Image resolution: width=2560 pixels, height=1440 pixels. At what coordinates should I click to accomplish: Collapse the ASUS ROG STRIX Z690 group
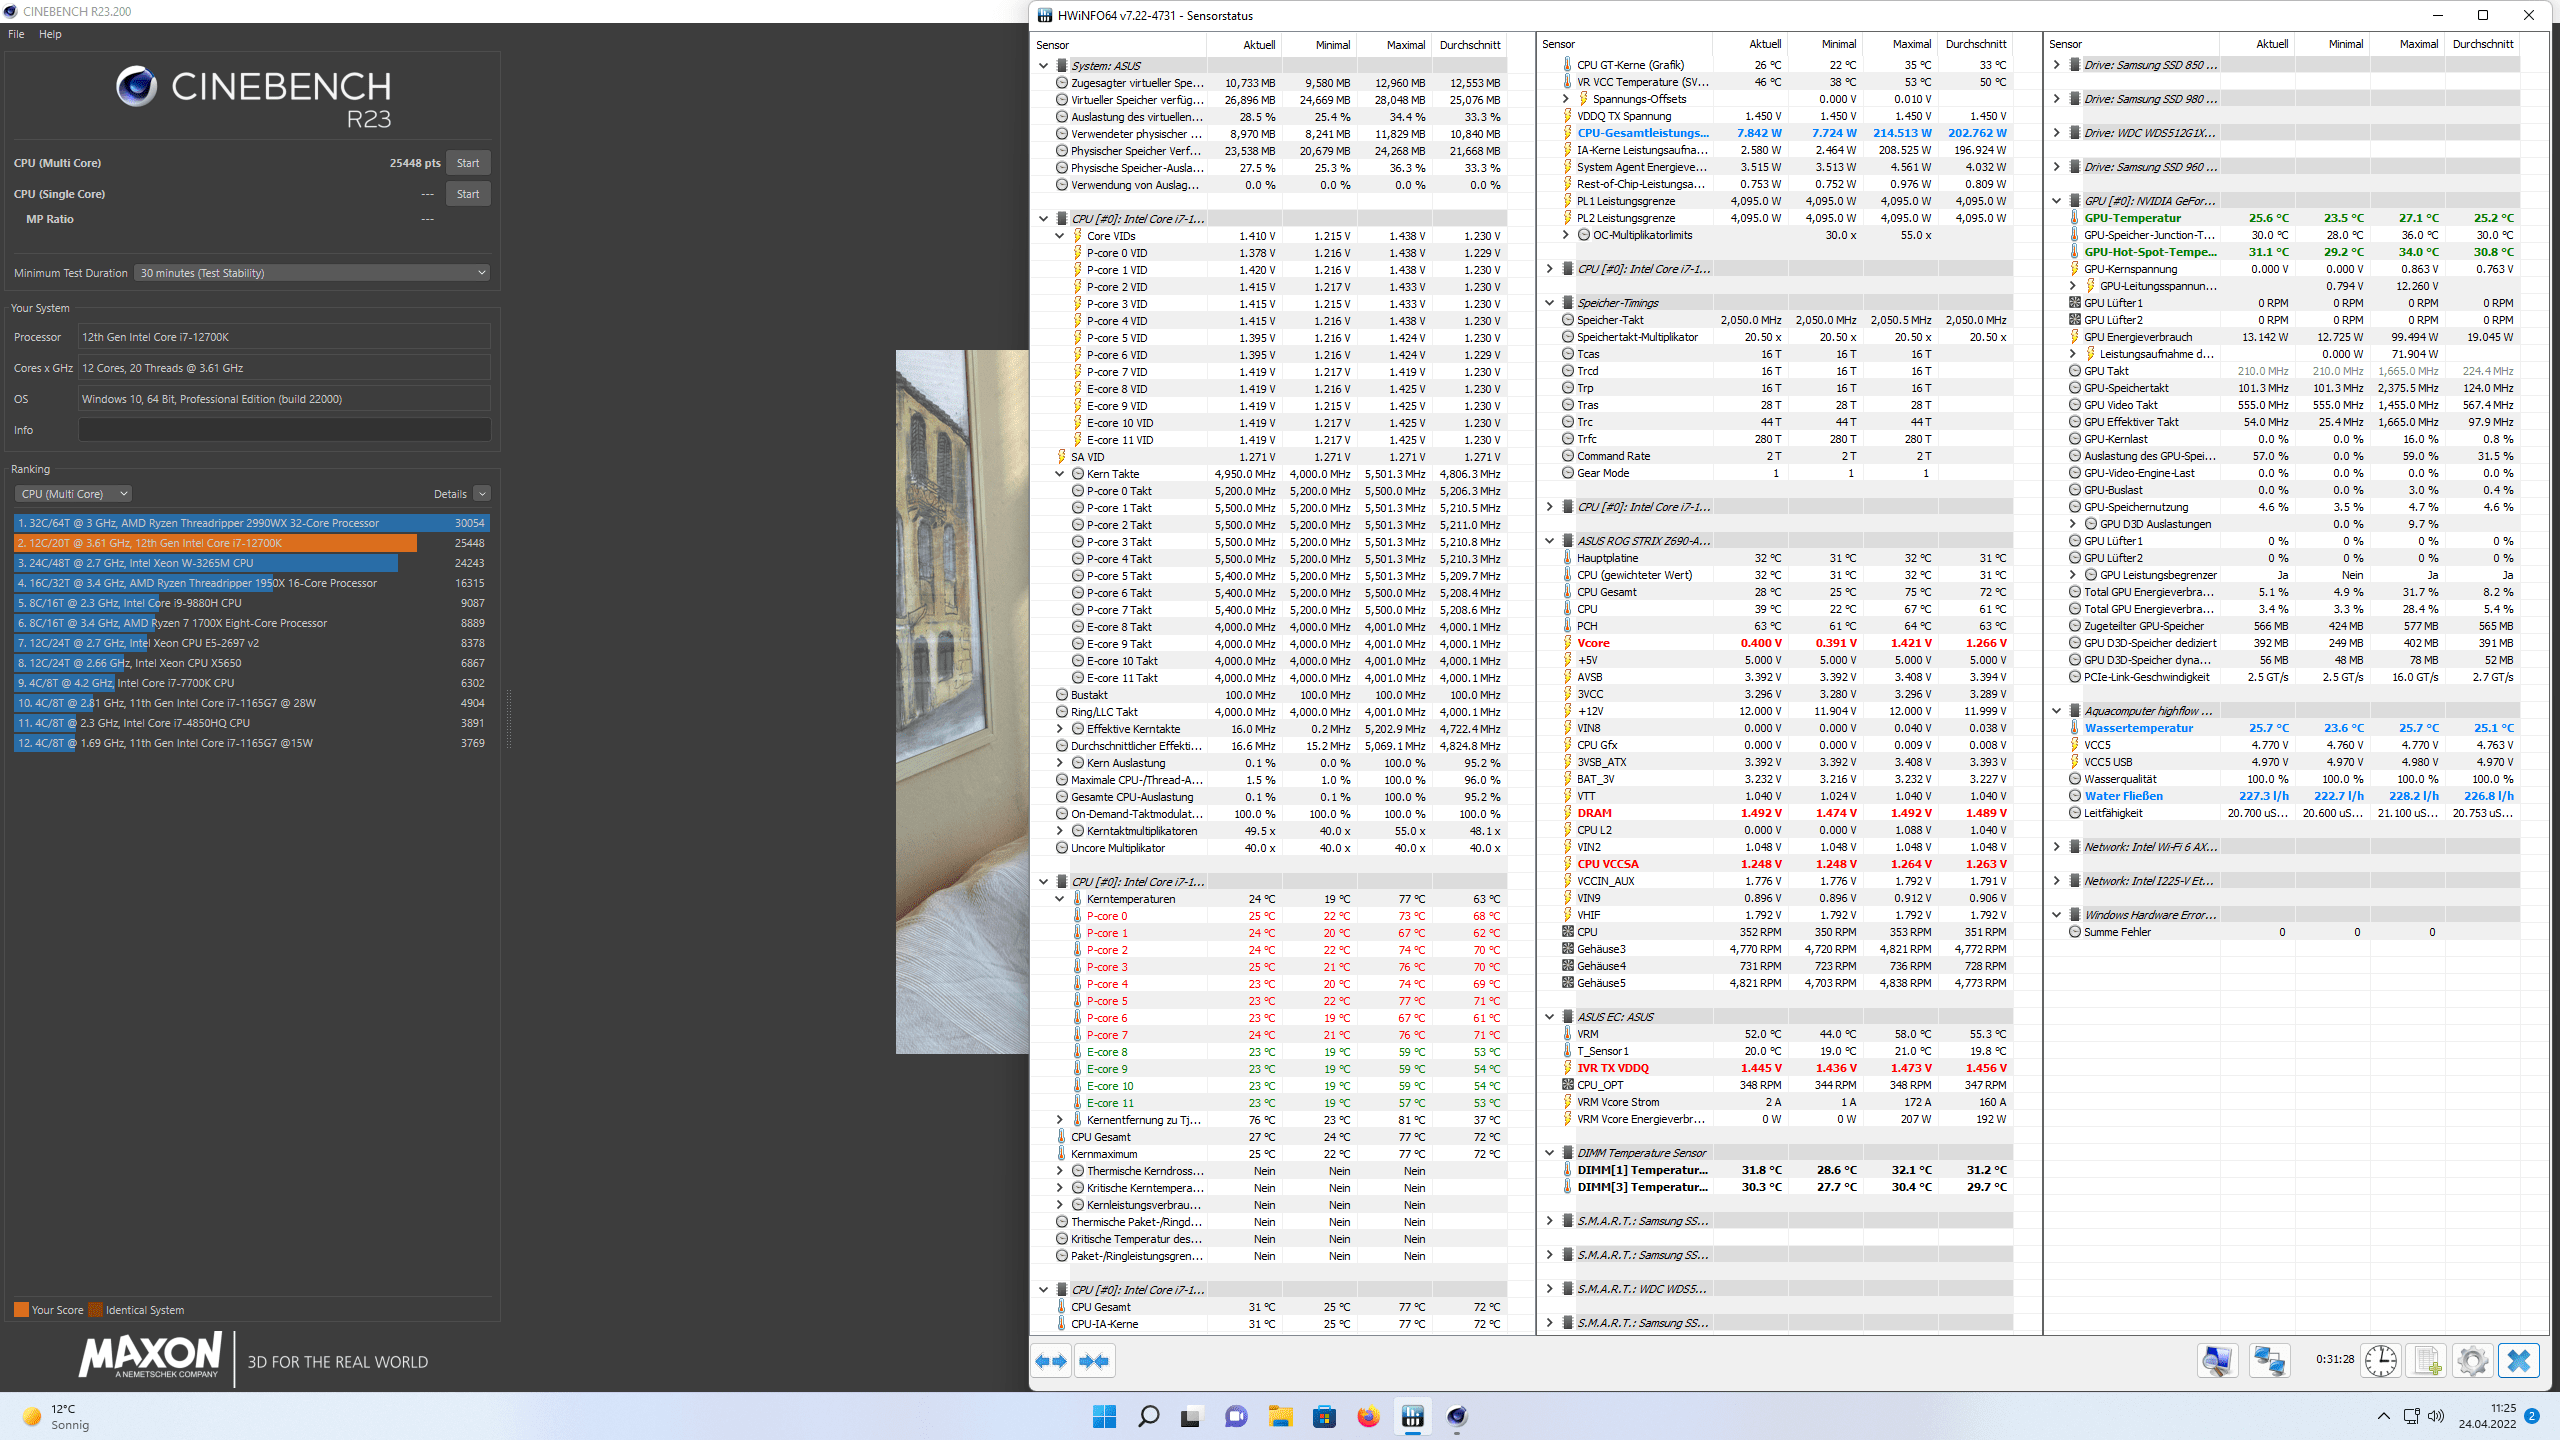pos(1549,541)
